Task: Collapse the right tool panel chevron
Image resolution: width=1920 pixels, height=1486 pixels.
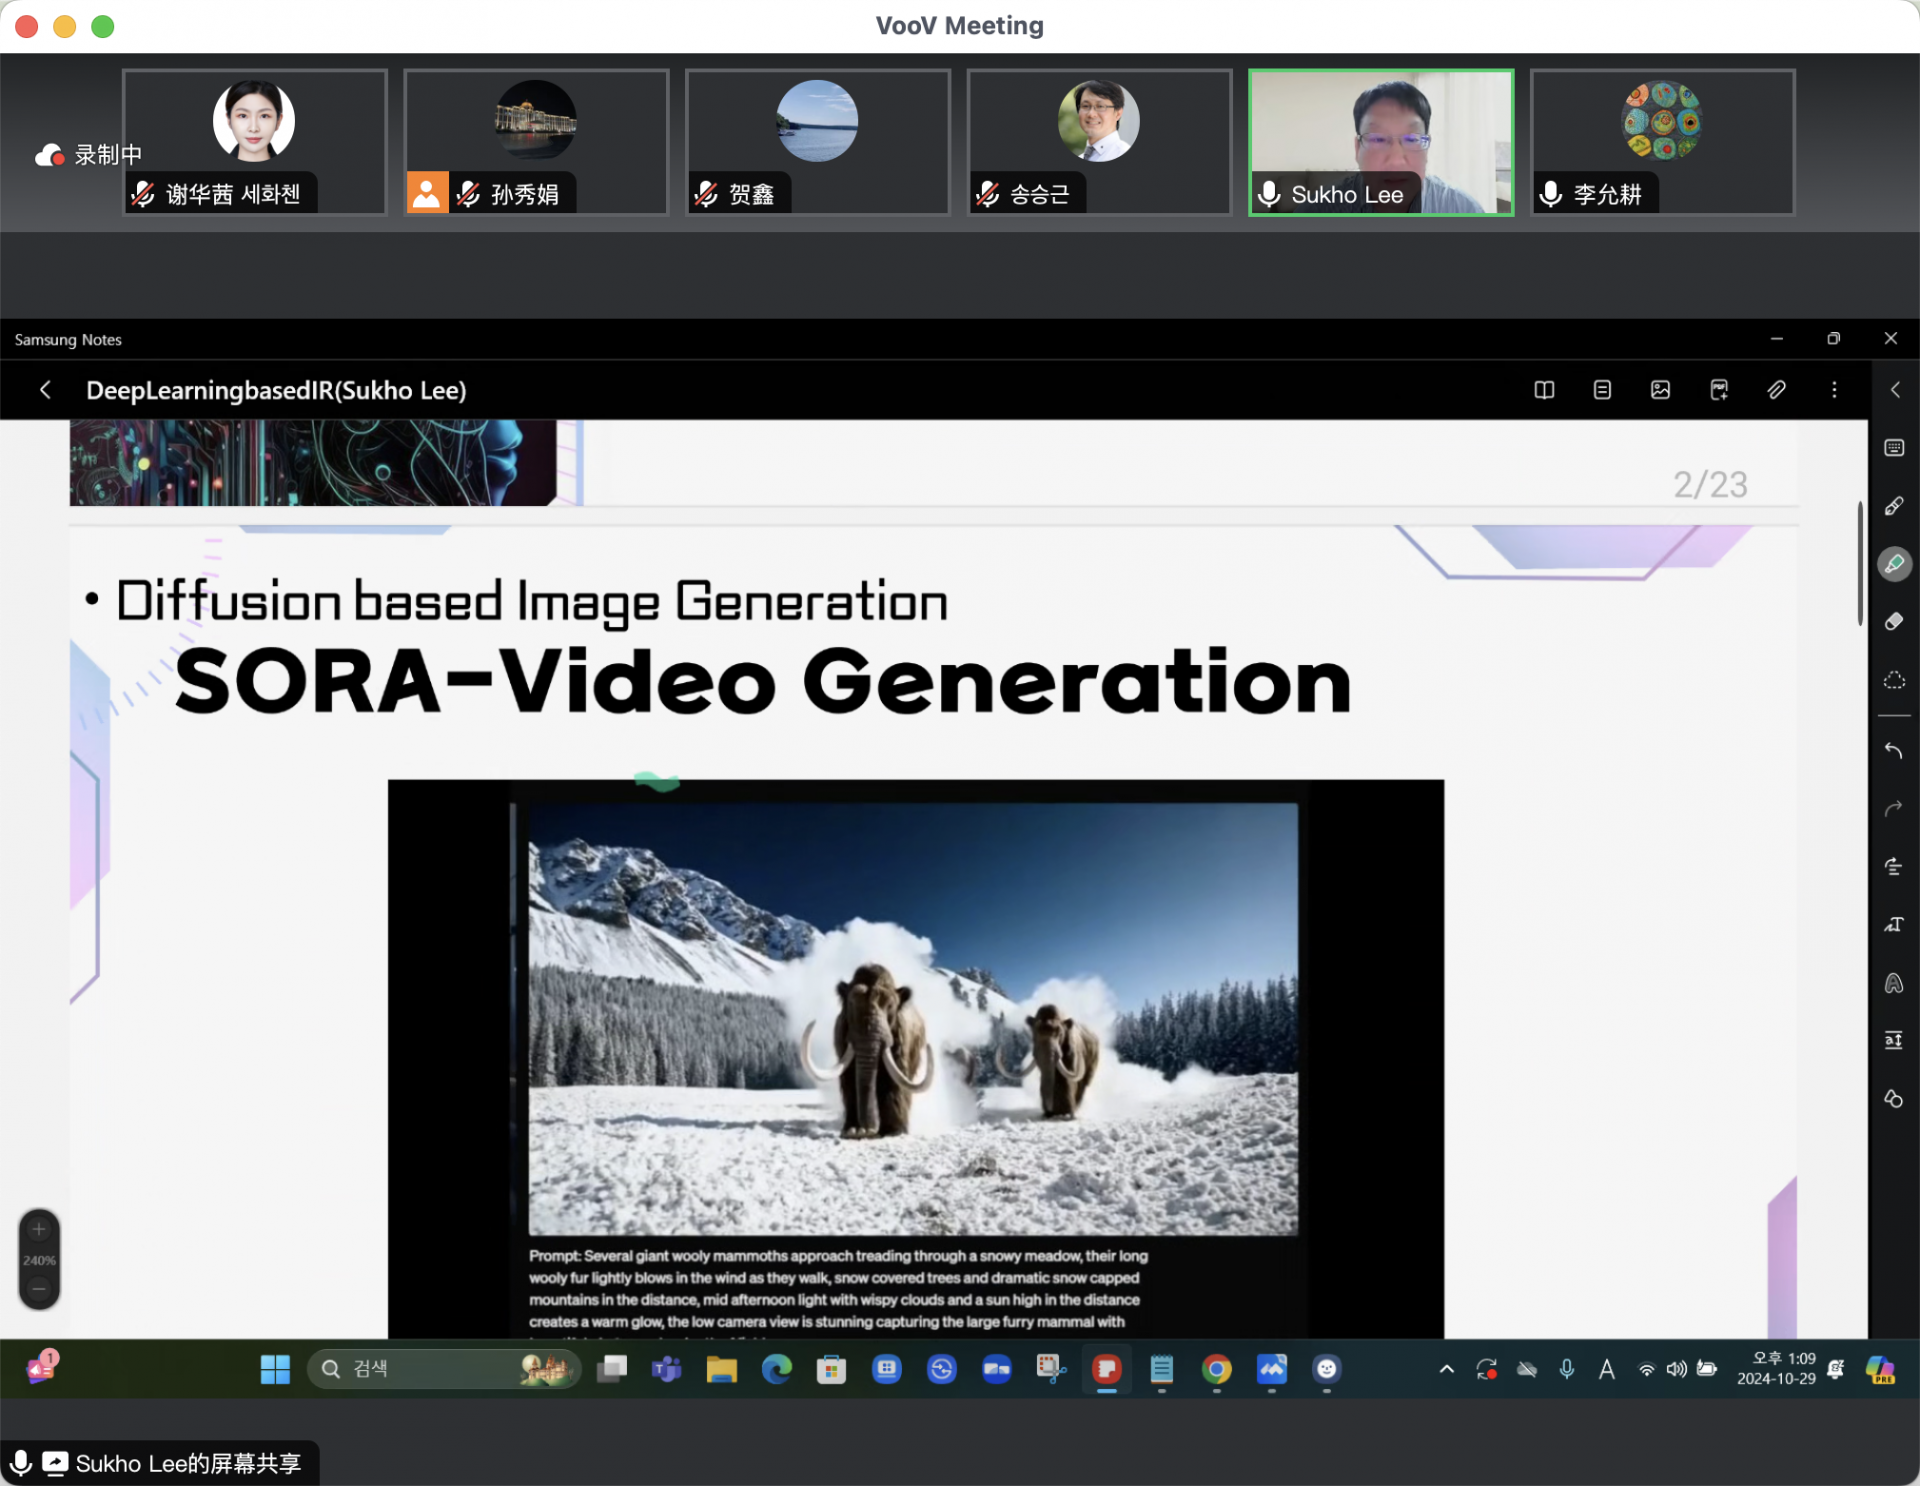Action: click(x=1894, y=390)
